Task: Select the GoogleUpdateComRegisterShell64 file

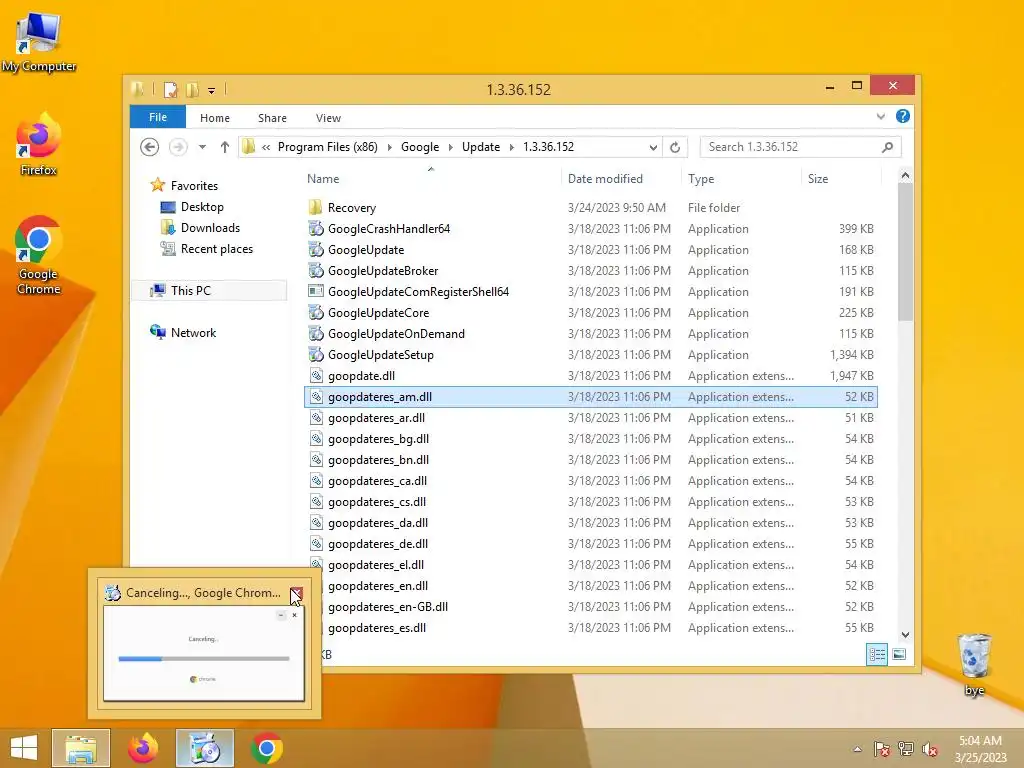Action: 591,292
